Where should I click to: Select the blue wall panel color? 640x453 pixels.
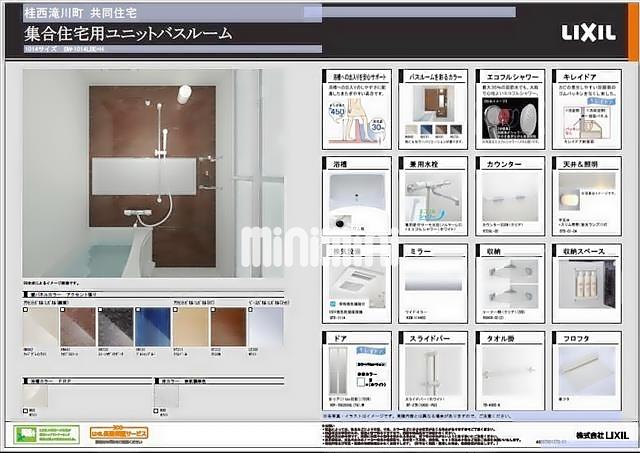point(153,327)
